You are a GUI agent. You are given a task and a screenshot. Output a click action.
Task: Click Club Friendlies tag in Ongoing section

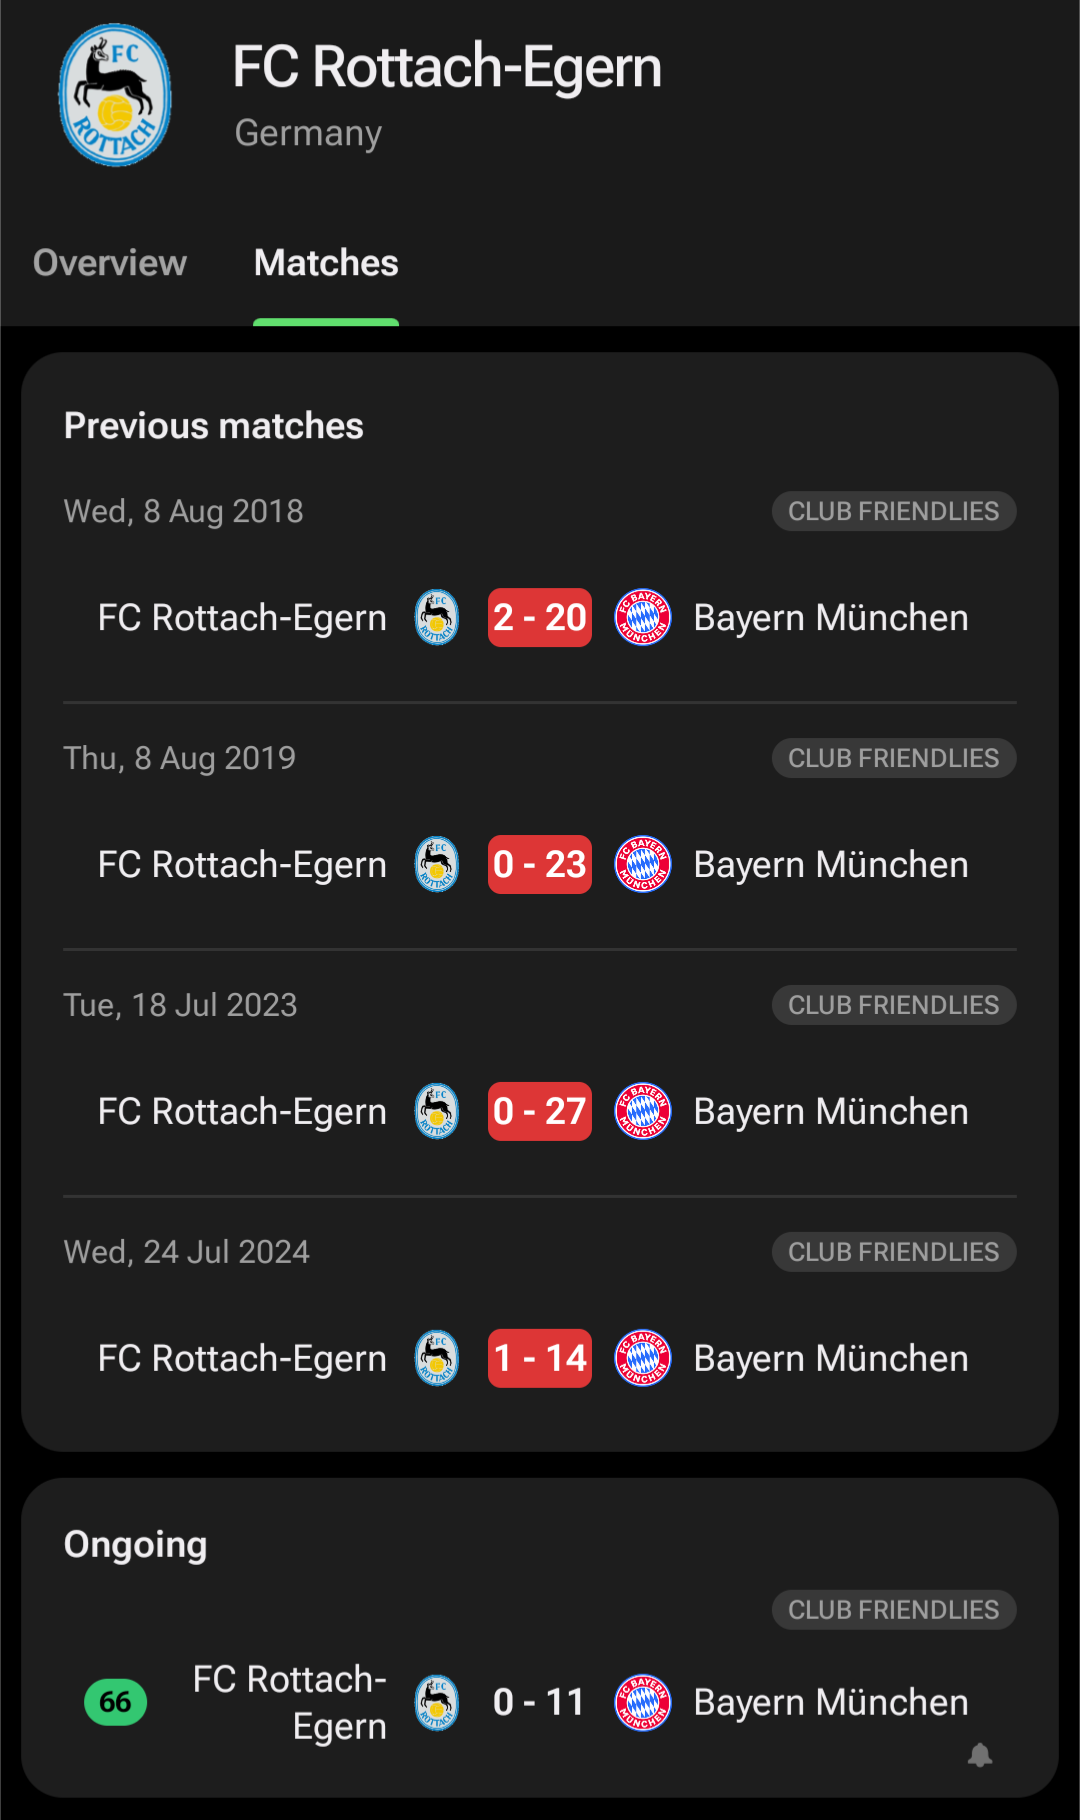pos(894,1610)
